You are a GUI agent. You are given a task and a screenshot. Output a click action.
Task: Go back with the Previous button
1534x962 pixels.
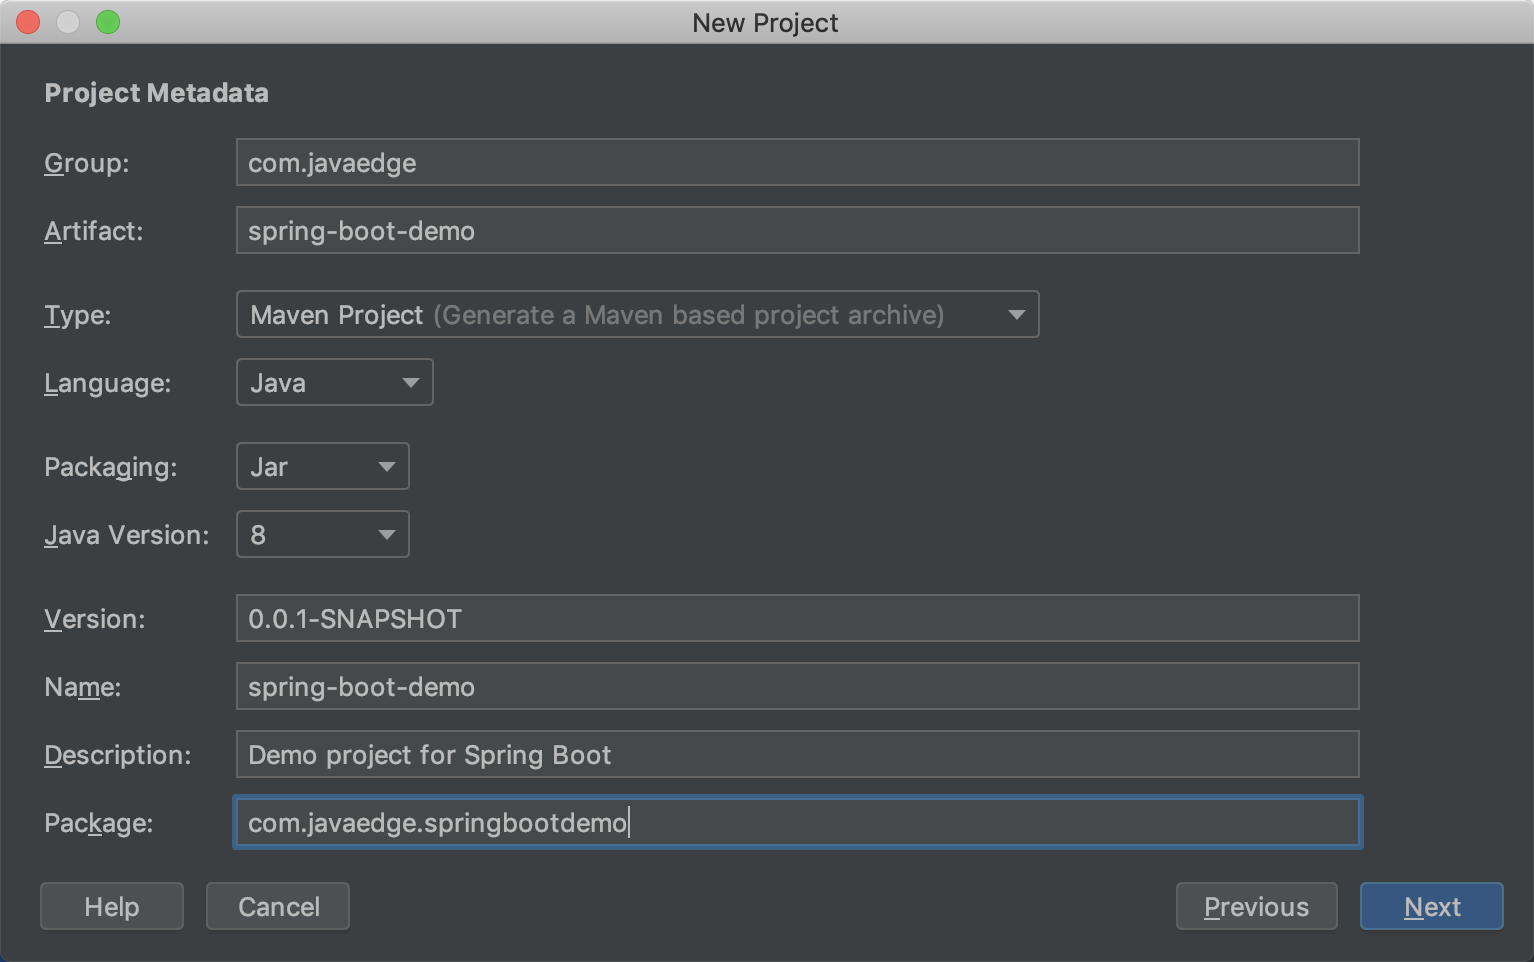[1256, 906]
